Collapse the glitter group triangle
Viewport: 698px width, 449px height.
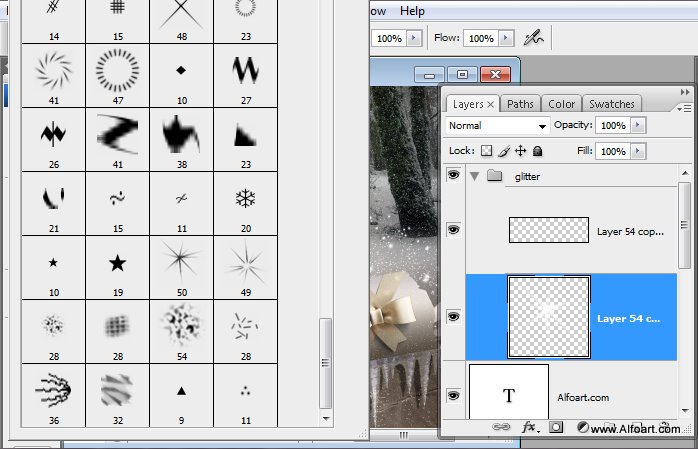[475, 177]
